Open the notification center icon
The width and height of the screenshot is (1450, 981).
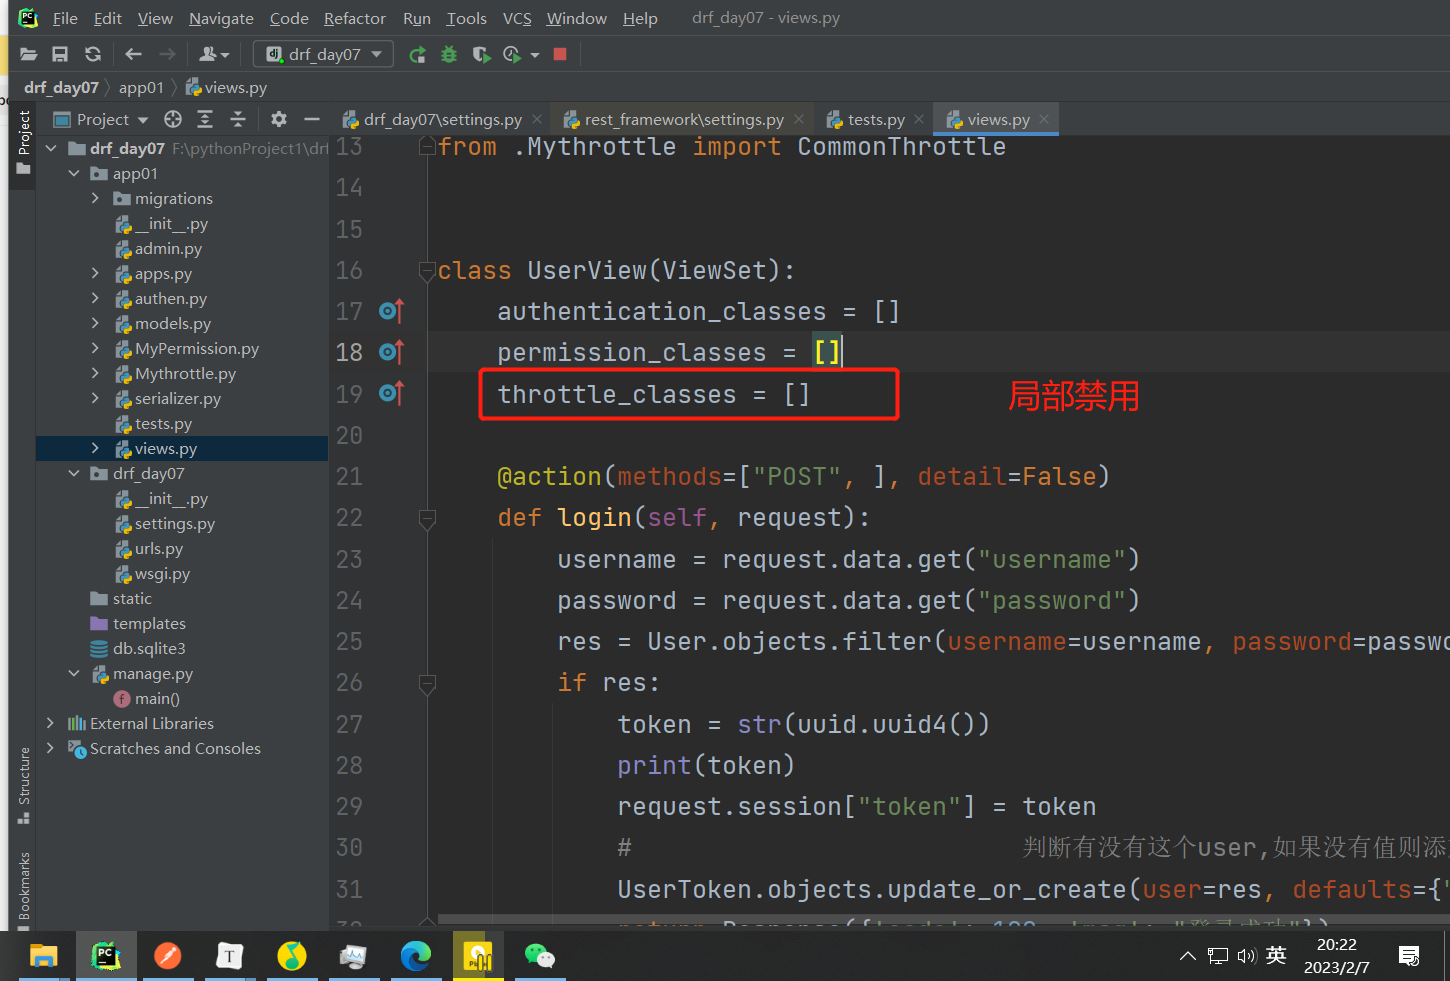[x=1409, y=956]
